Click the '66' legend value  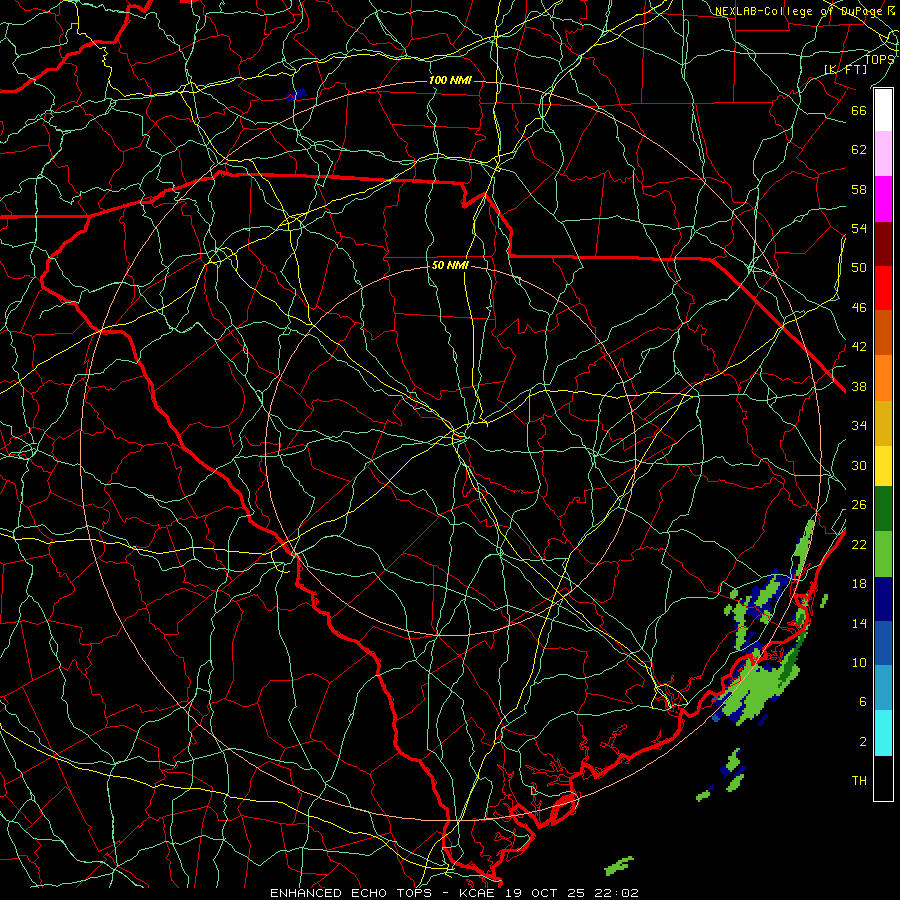coord(859,110)
